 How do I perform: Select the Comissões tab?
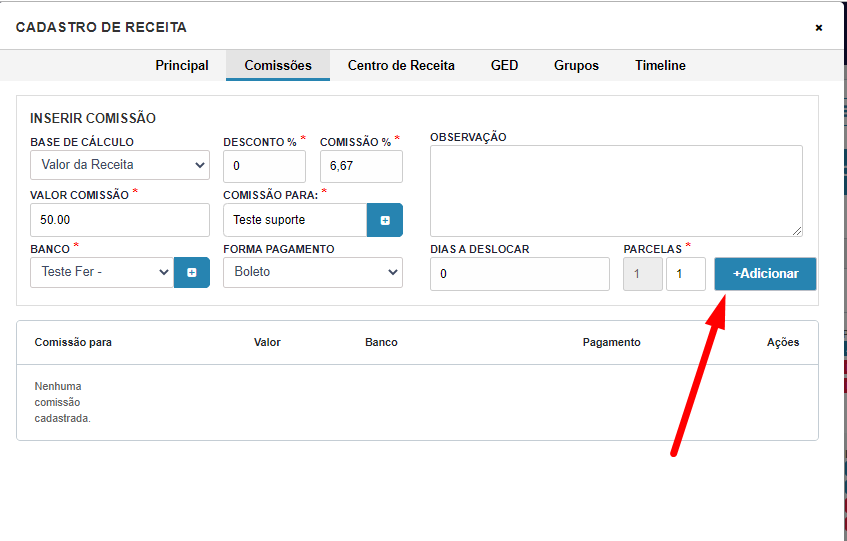[x=278, y=65]
